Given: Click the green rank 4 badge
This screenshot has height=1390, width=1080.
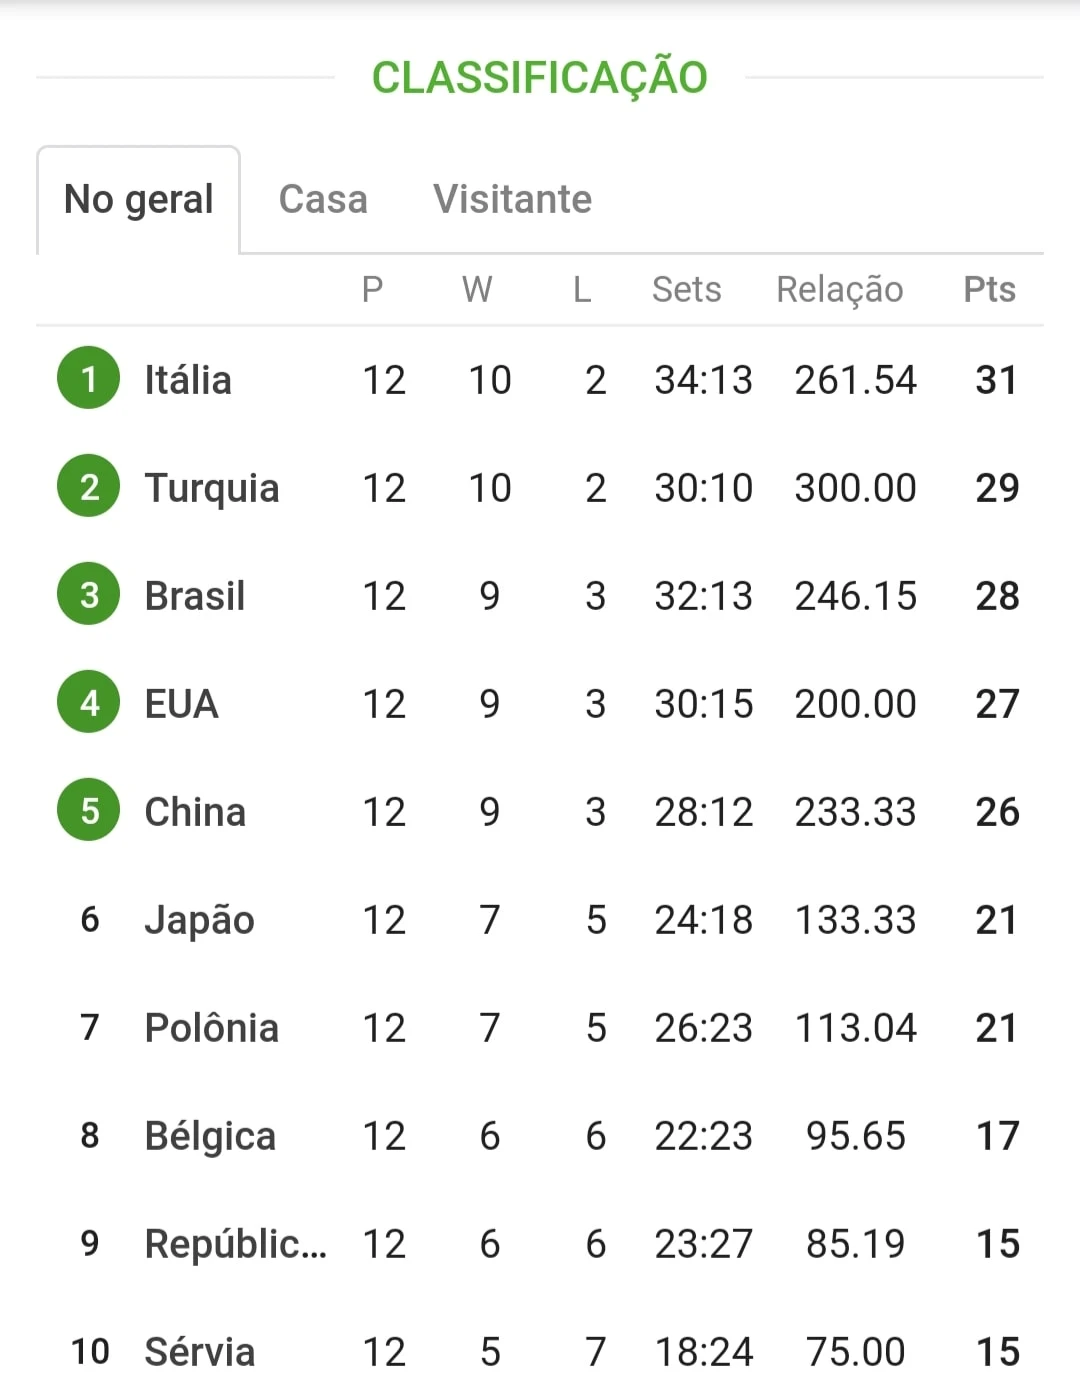Looking at the screenshot, I should [x=89, y=703].
